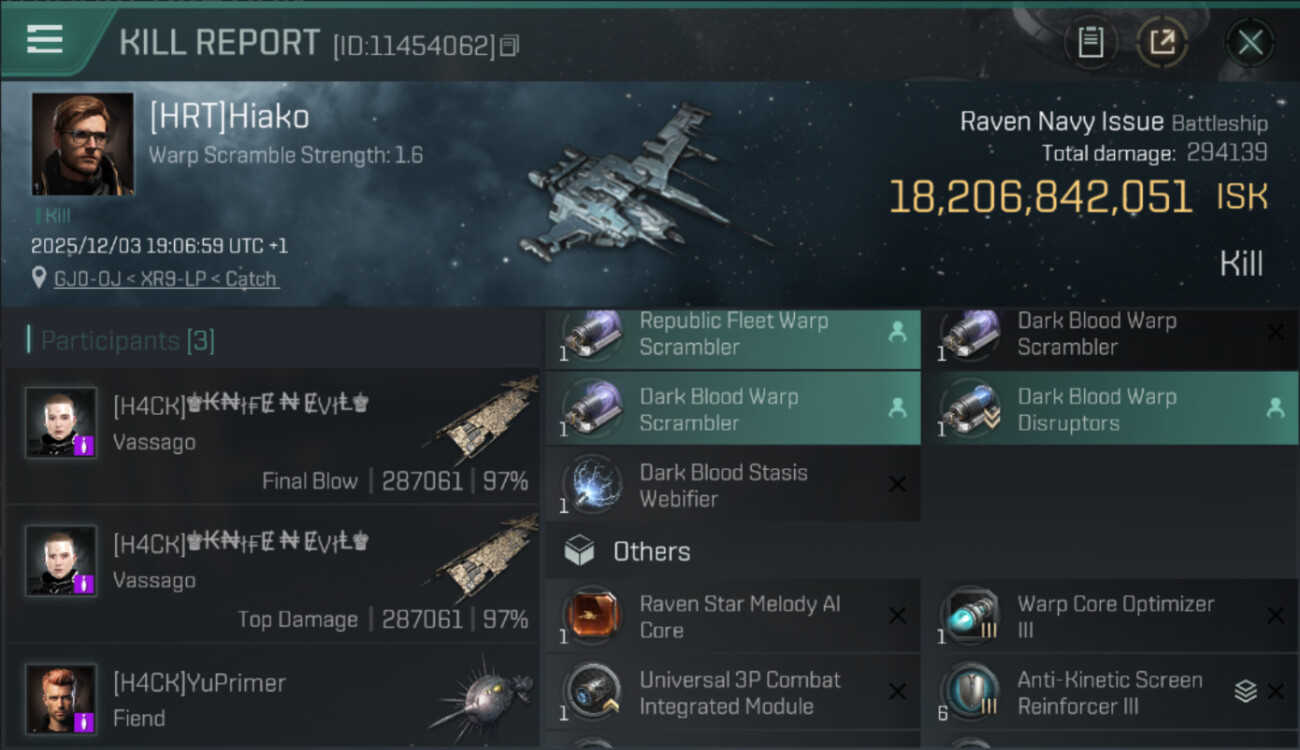
Task: Toggle the highlighted Dark Blood Warp Scrambler
Action: click(733, 409)
